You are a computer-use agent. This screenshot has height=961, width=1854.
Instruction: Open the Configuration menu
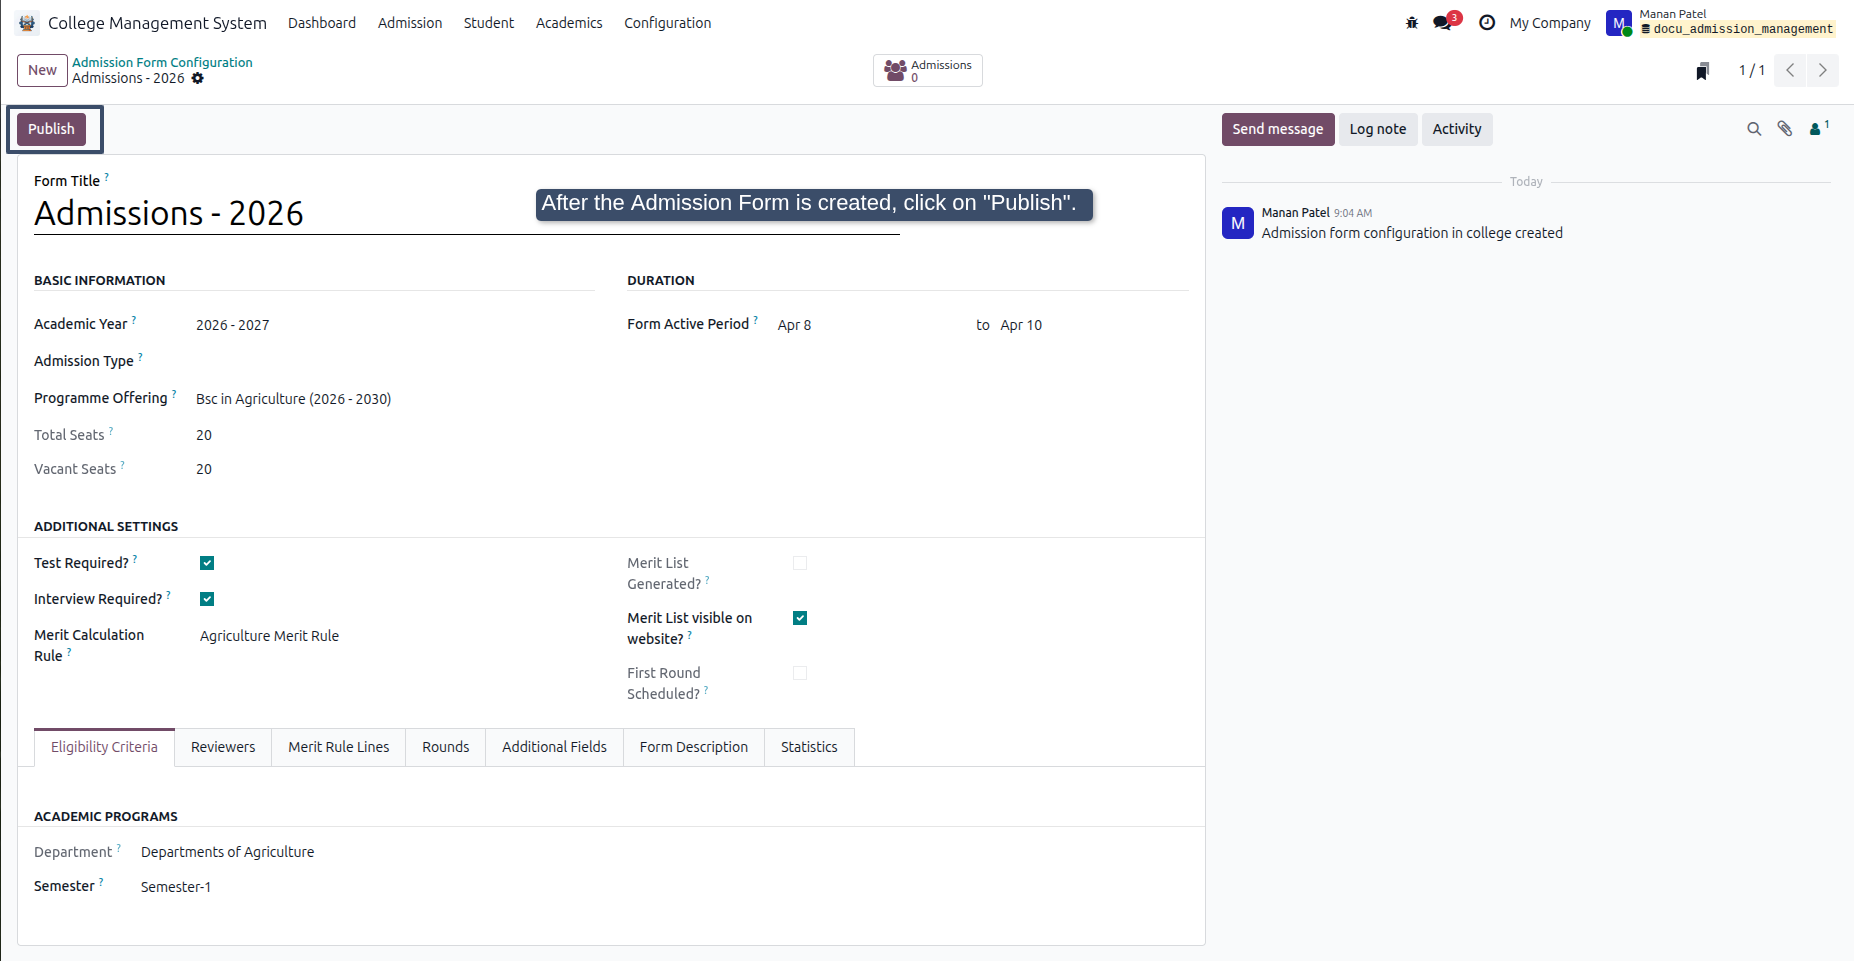point(667,23)
